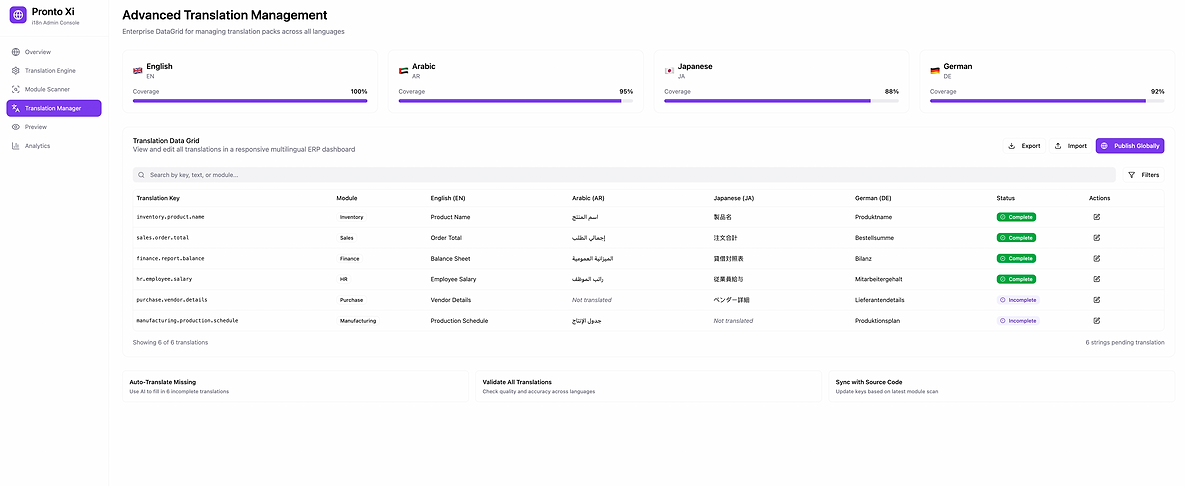This screenshot has height=486, width=1185.
Task: Click the Japanese coverage progress bar
Action: 781,101
